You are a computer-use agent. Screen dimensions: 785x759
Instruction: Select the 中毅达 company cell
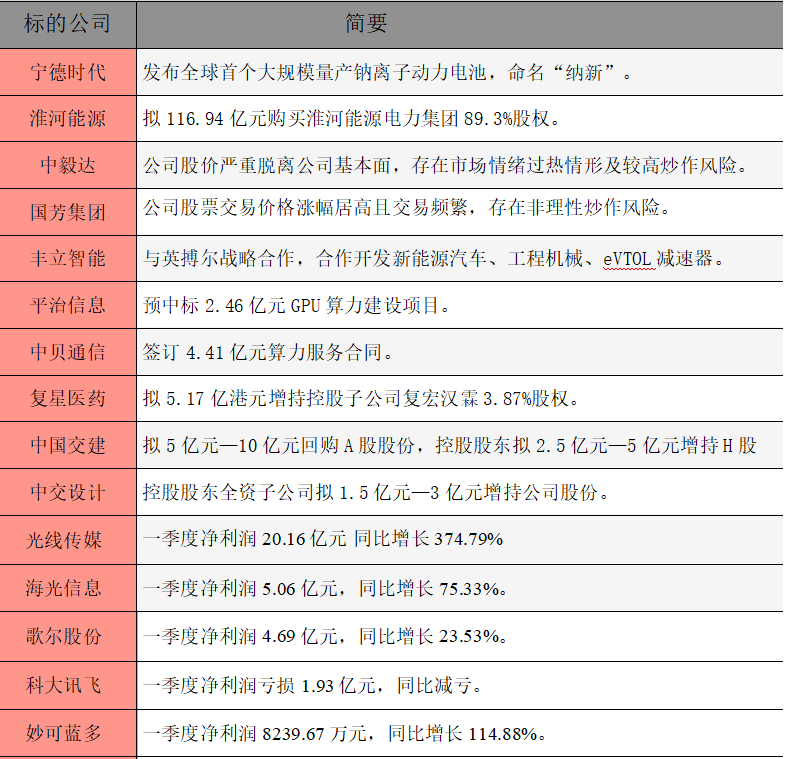[x=68, y=165]
